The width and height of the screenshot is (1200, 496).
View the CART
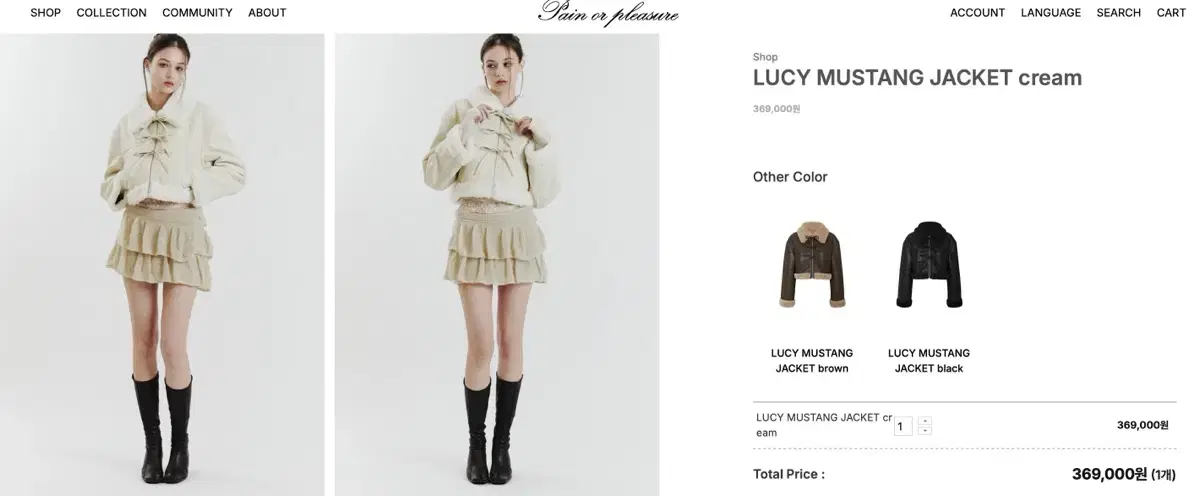click(1171, 13)
